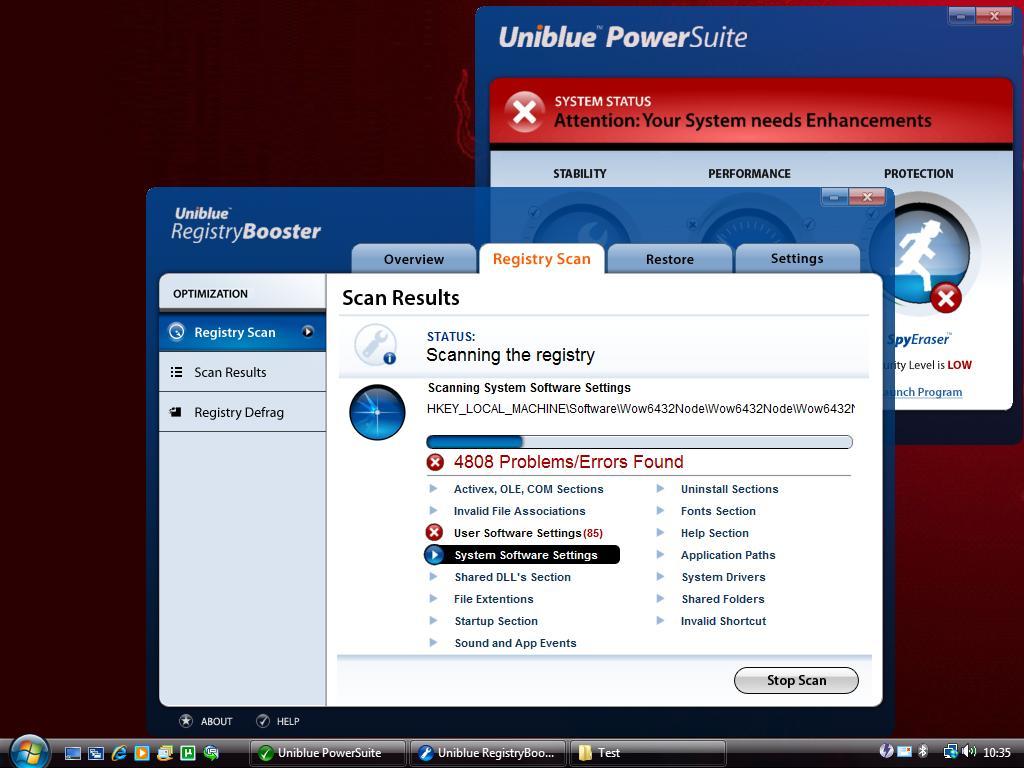The height and width of the screenshot is (768, 1024).
Task: Click the SpyEraser running man icon
Action: point(921,255)
